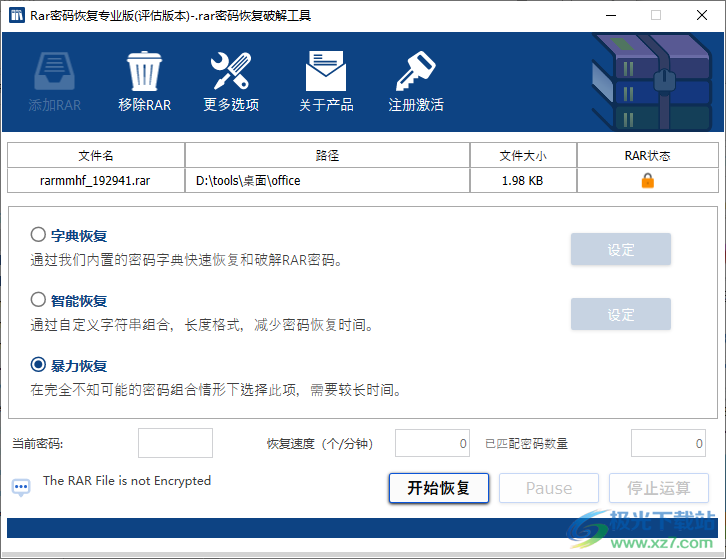Click the 1.98 KB file size cell
Screen dimensions: 726x559
pyautogui.click(x=523, y=180)
